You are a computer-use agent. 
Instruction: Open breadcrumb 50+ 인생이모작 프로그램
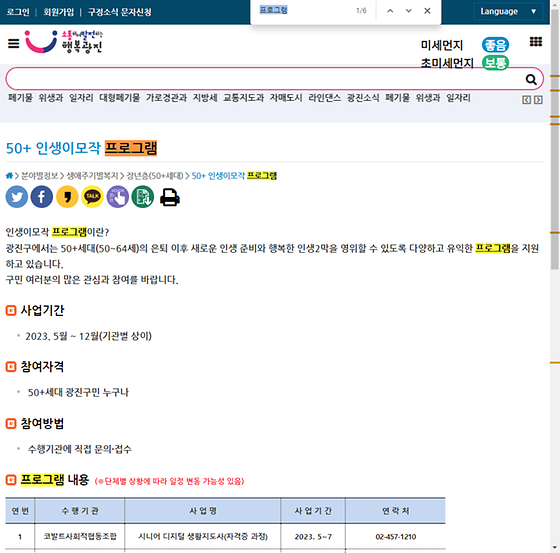pyautogui.click(x=234, y=176)
